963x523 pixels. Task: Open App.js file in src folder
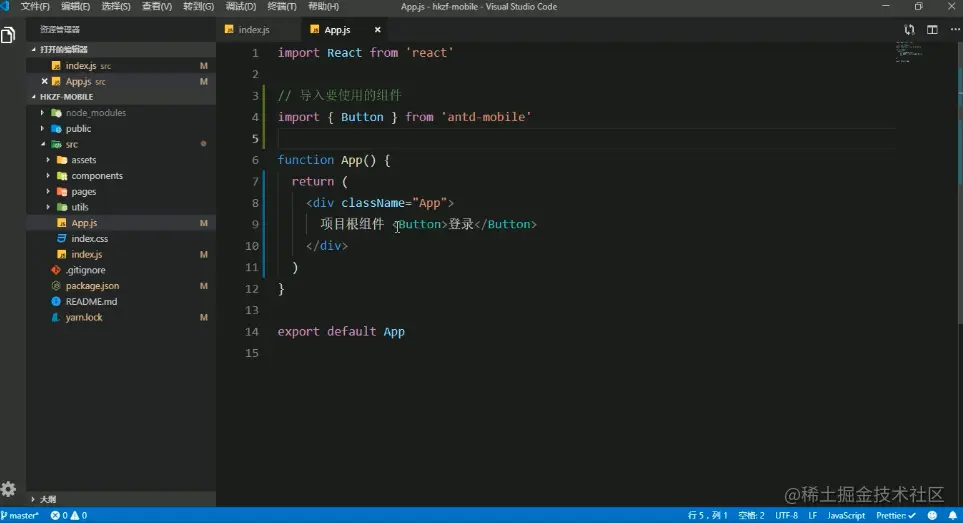121,223
